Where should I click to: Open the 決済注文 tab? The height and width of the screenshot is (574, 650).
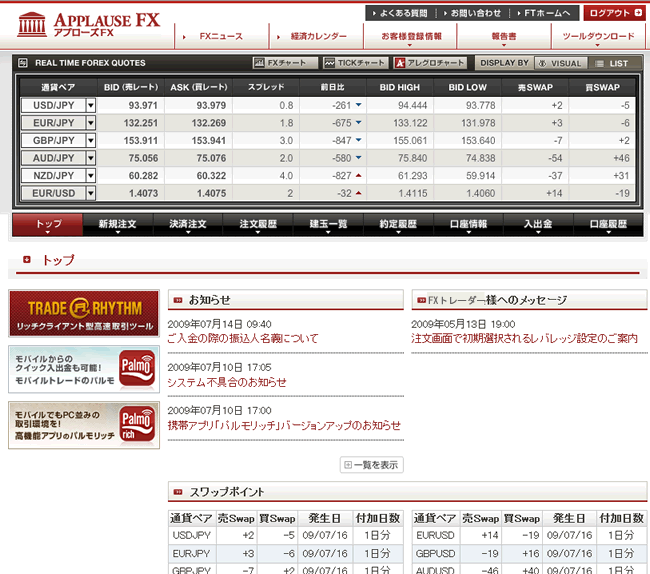188,225
